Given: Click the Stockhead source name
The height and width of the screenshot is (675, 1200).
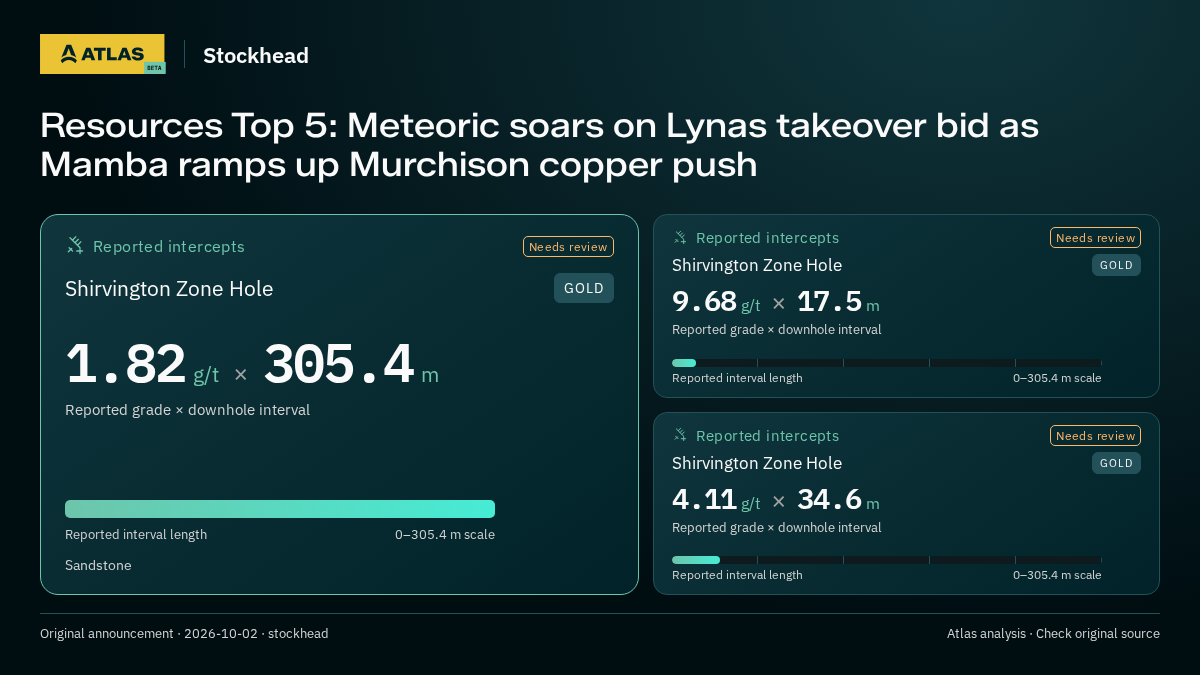Looking at the screenshot, I should pos(256,56).
